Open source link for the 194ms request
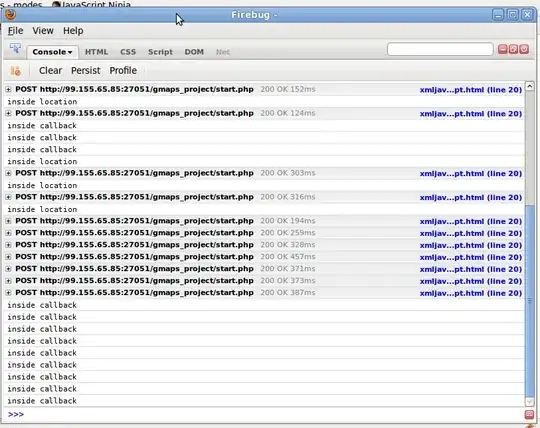 coord(471,221)
